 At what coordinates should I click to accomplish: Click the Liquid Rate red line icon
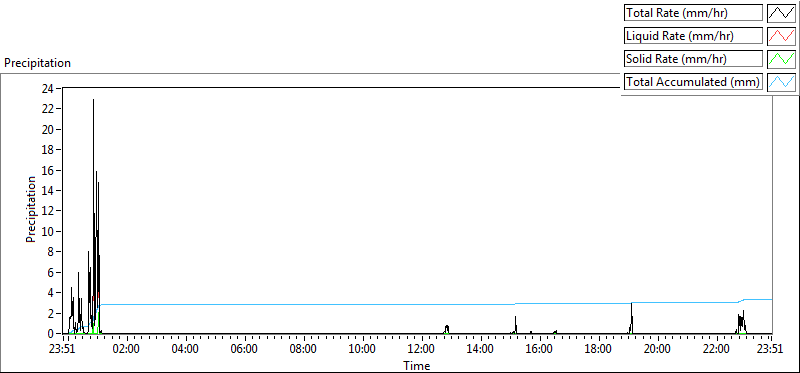[782, 36]
